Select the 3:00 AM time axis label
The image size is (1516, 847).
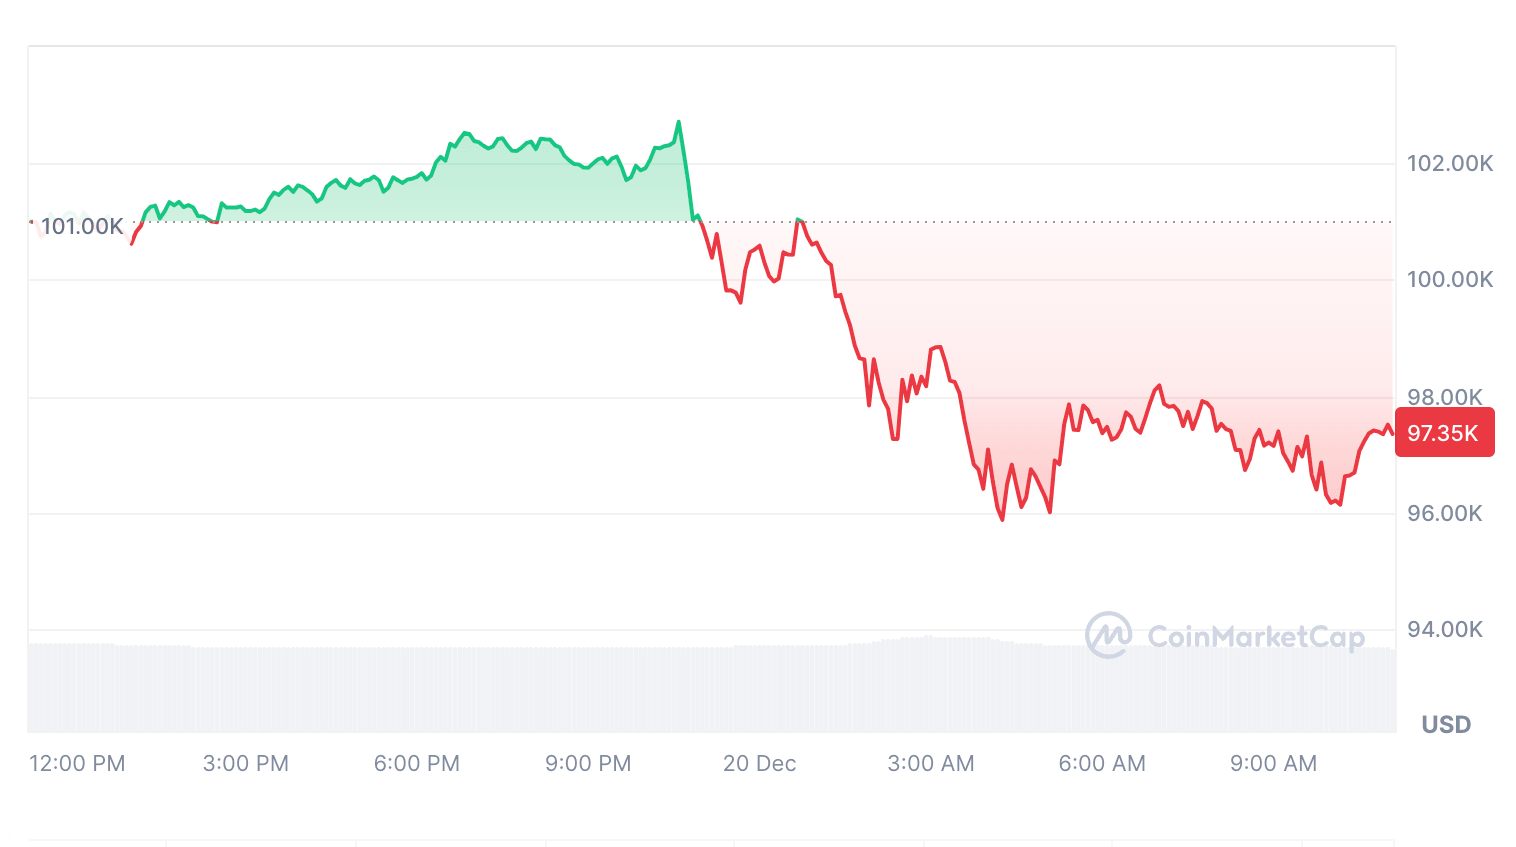(x=931, y=764)
